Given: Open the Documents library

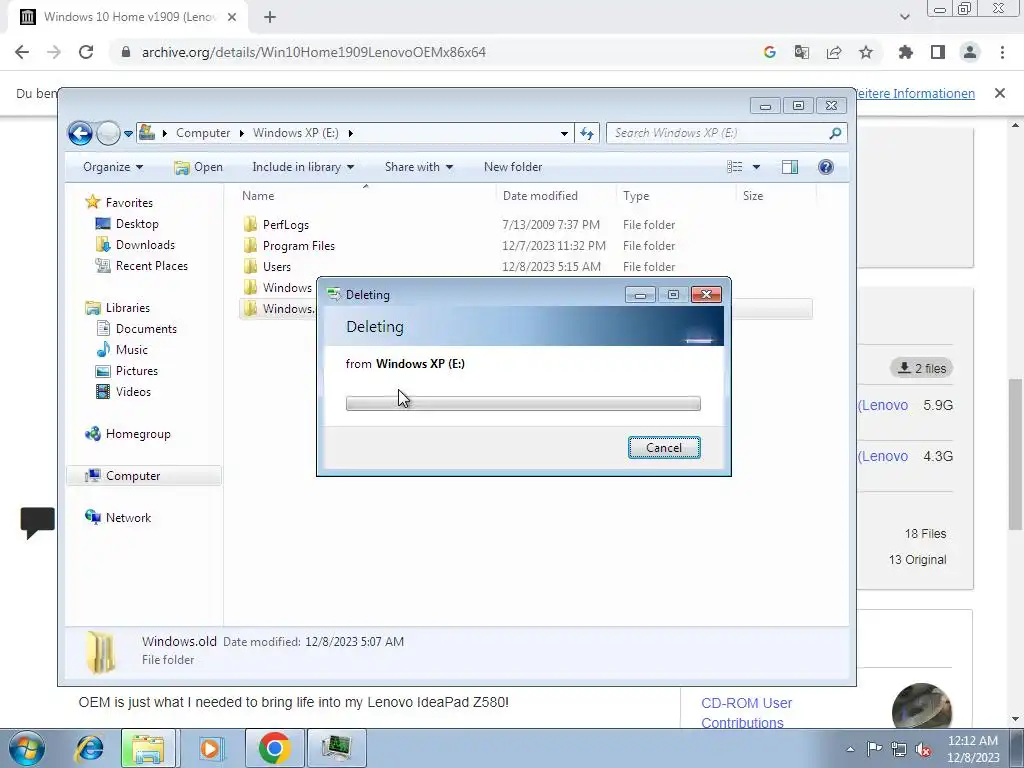Looking at the screenshot, I should tap(136, 328).
